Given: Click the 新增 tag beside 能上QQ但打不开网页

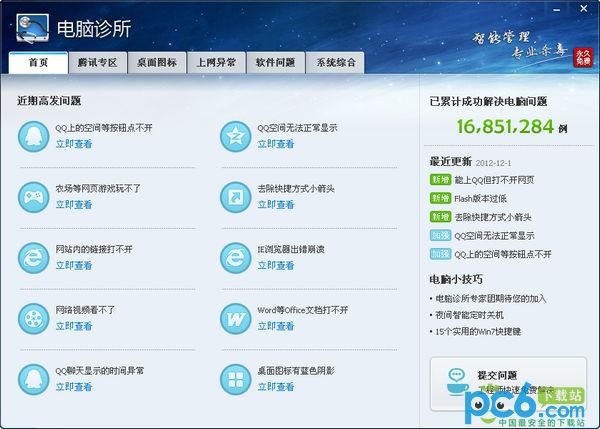Looking at the screenshot, I should (440, 179).
